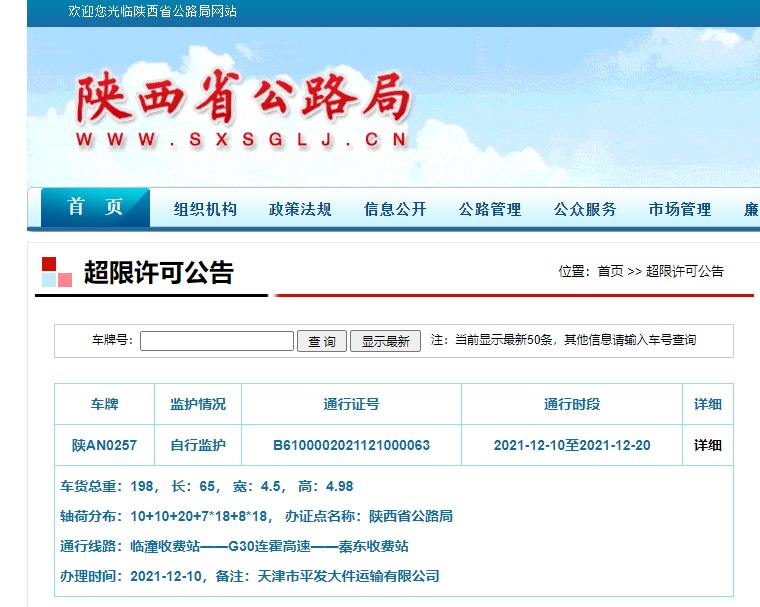Go to the 公路管理 menu item
The width and height of the screenshot is (760, 607).
[x=491, y=209]
